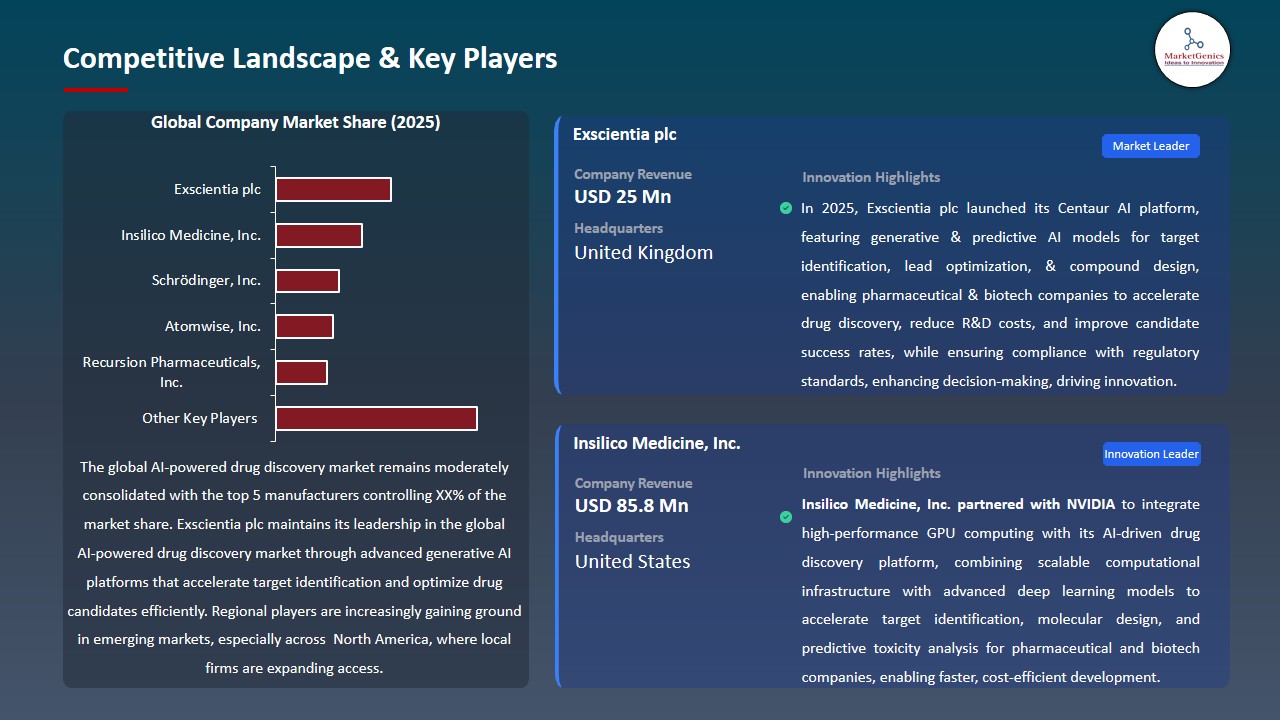1280x720 pixels.
Task: Click the chart title Global Company Market Share (2025)
Action: click(295, 122)
